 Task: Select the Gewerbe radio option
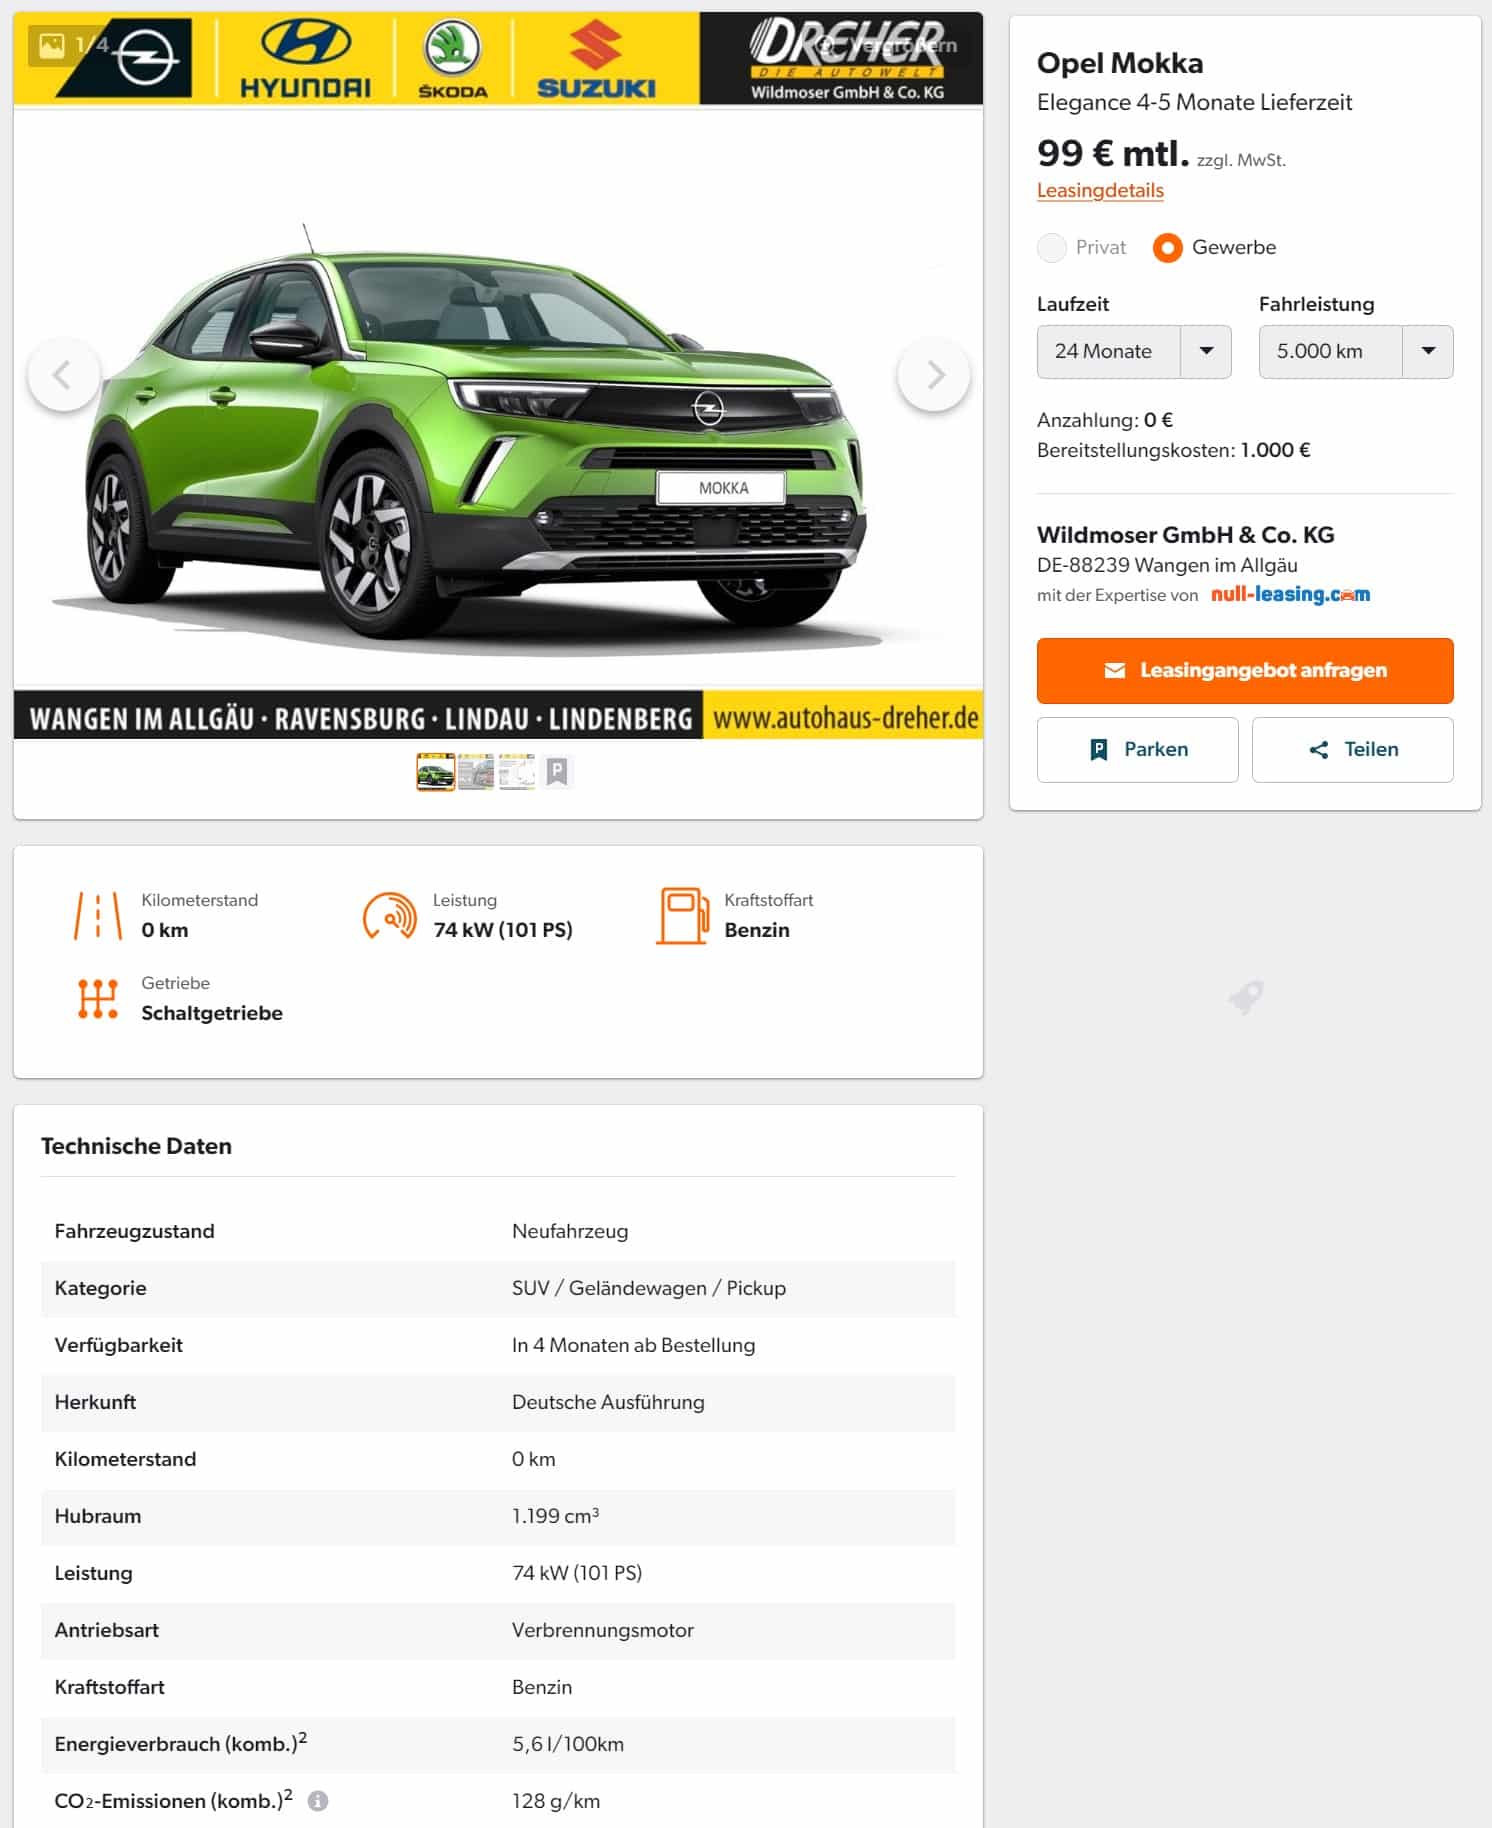[x=1167, y=247]
